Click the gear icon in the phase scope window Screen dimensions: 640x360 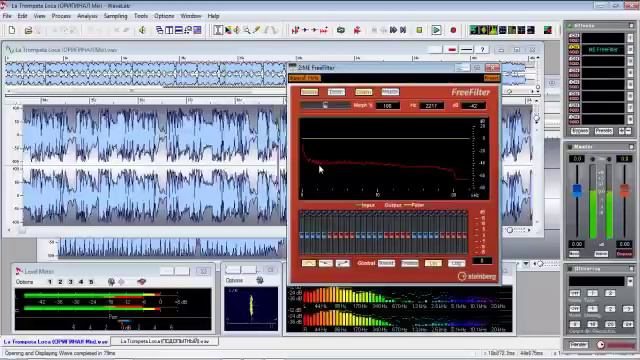[260, 280]
